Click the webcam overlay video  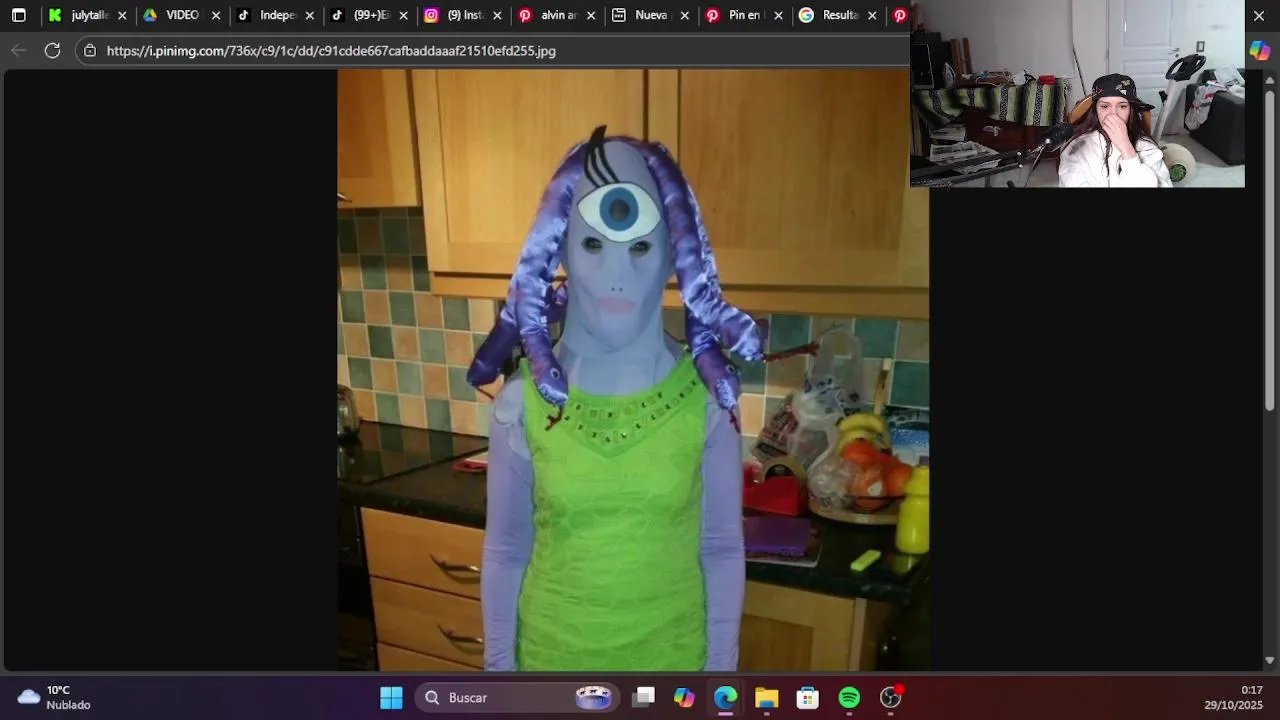(1077, 94)
